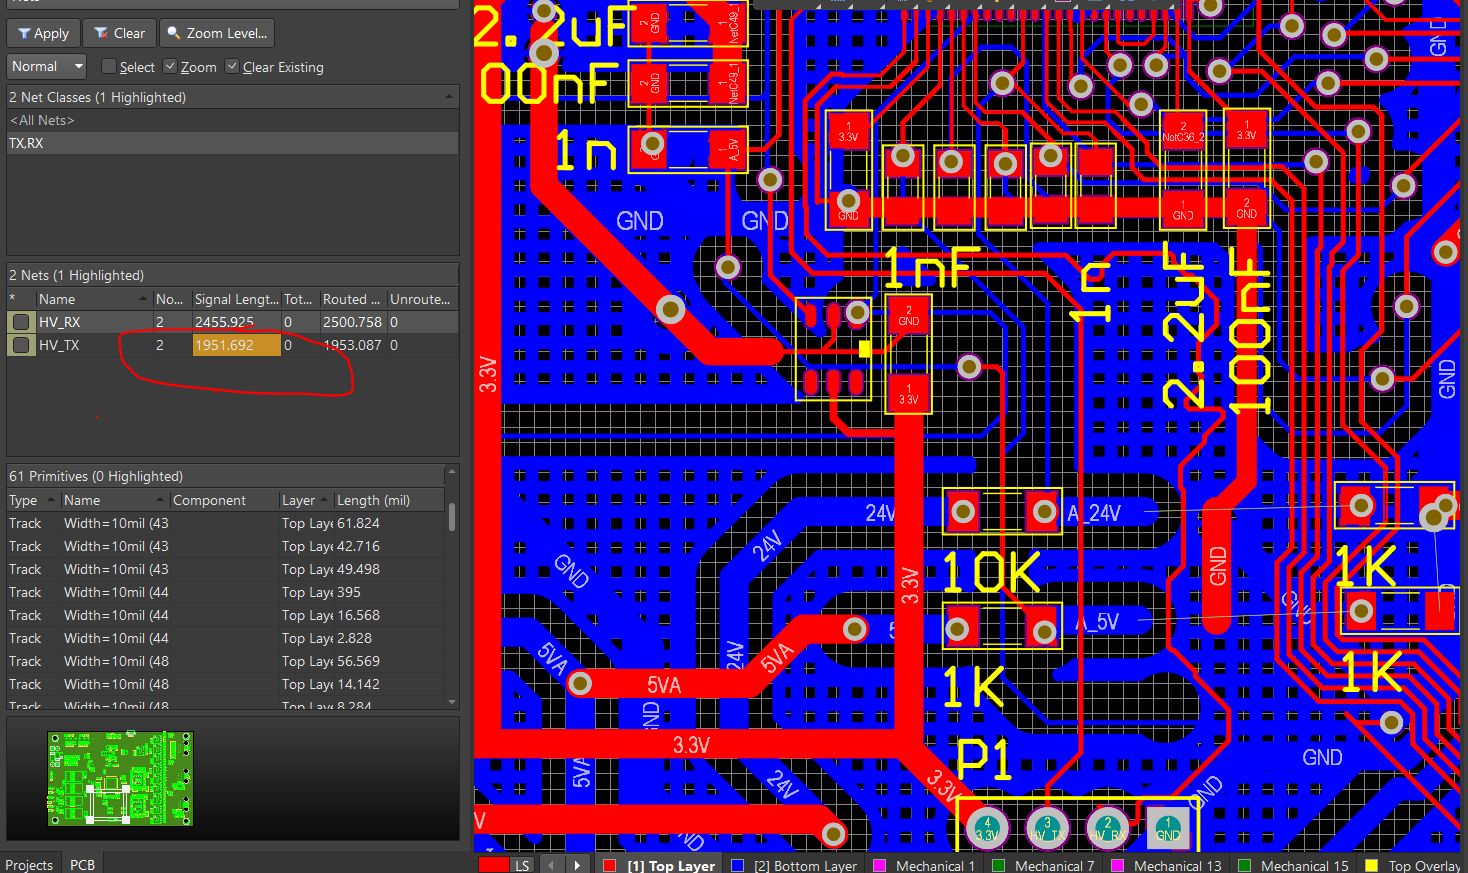Switch to the Top Overlay layer tab
1468x873 pixels.
click(x=1424, y=866)
